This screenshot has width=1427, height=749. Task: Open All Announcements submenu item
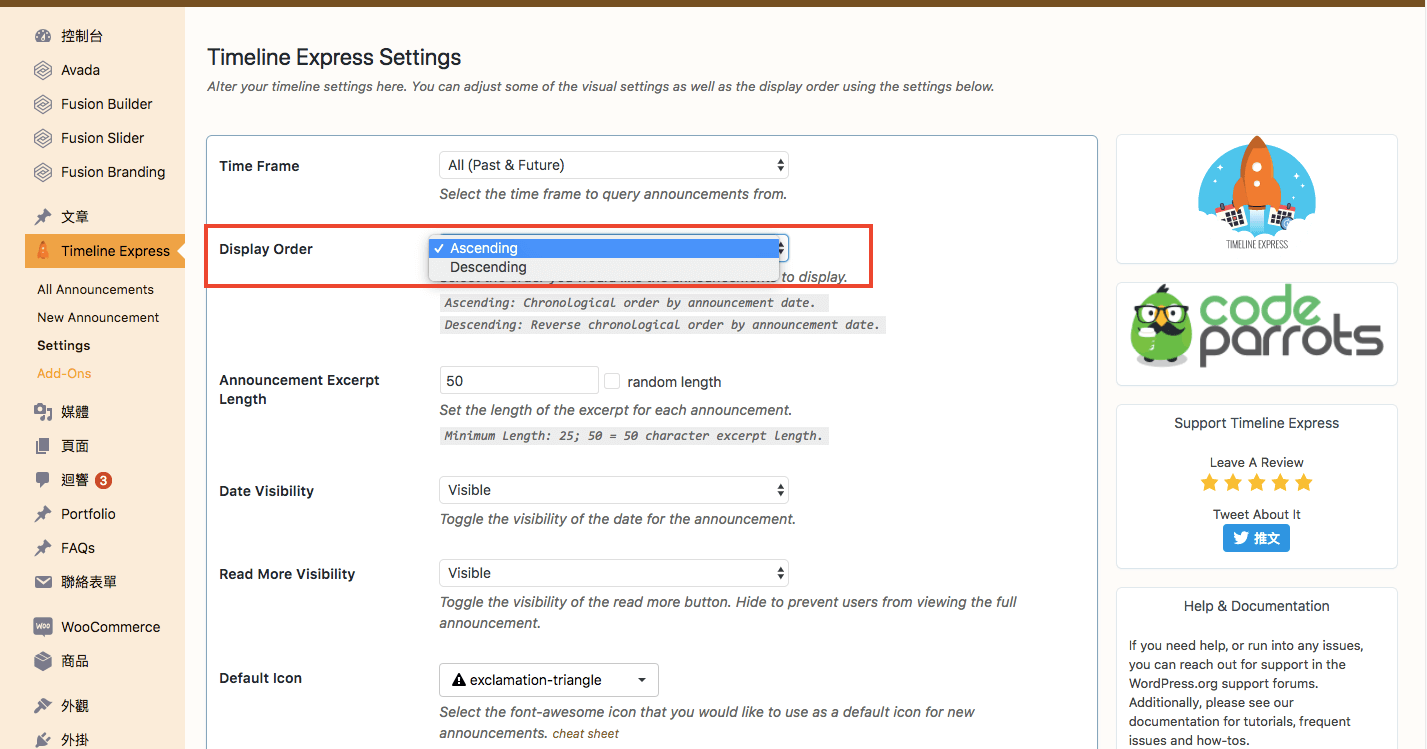[x=95, y=289]
